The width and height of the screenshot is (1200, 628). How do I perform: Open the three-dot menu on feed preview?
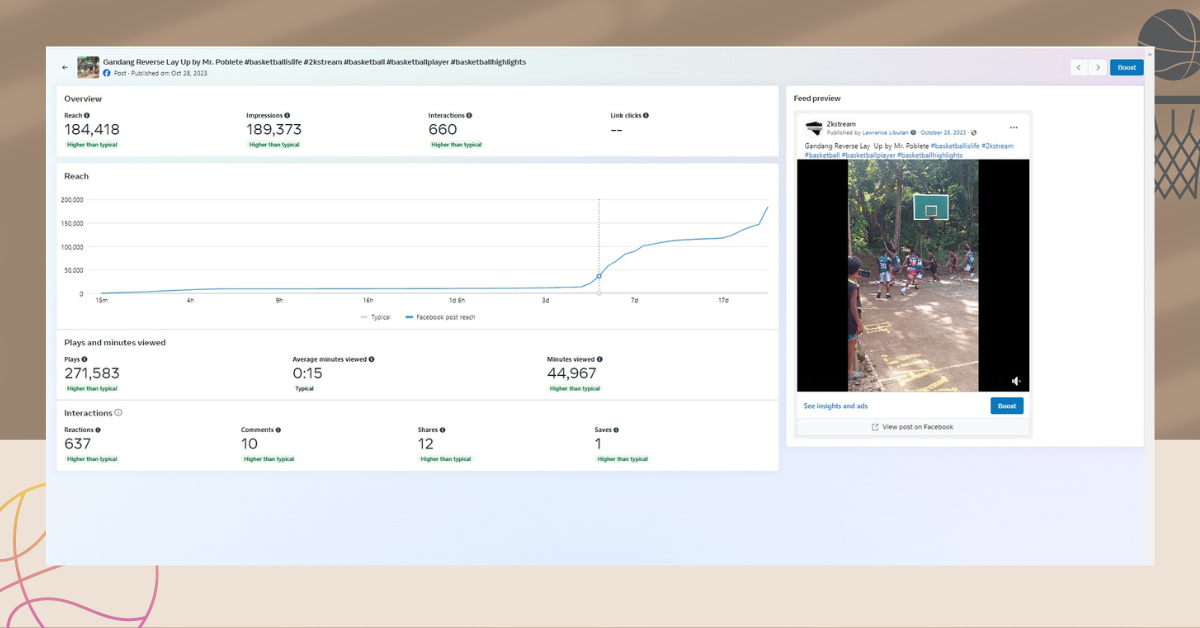[1013, 128]
